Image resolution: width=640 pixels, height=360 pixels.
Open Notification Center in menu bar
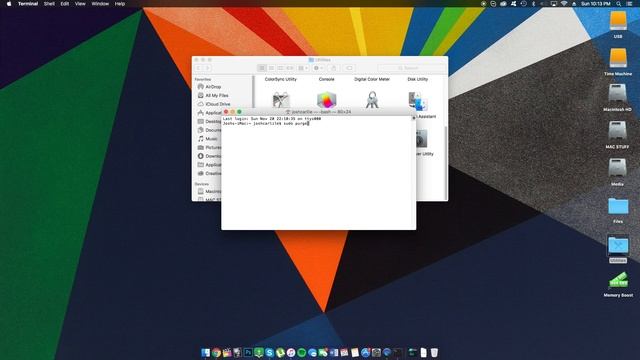click(x=630, y=4)
